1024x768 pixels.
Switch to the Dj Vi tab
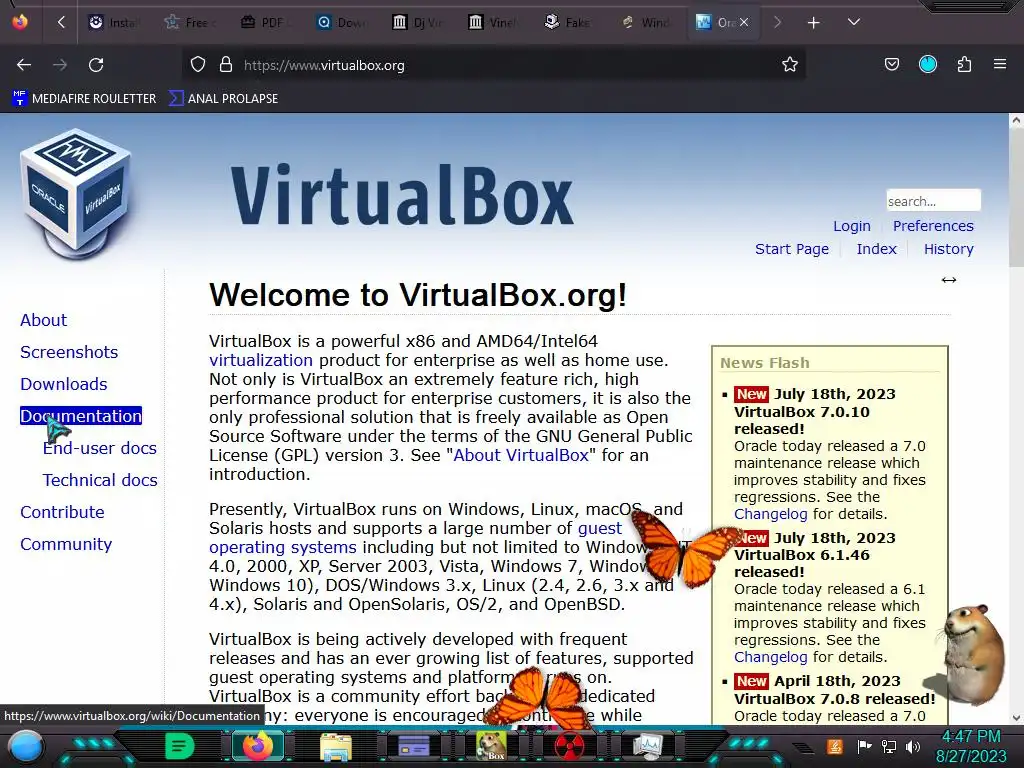pos(416,23)
